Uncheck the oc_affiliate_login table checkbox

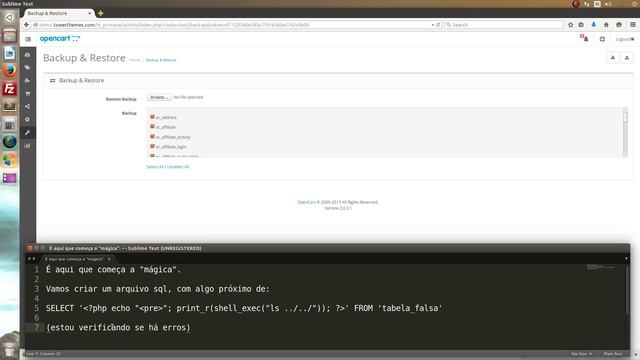click(x=152, y=146)
